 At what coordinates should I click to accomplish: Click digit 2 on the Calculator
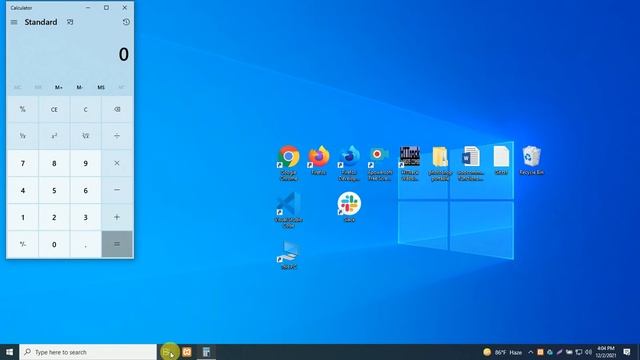tap(54, 217)
